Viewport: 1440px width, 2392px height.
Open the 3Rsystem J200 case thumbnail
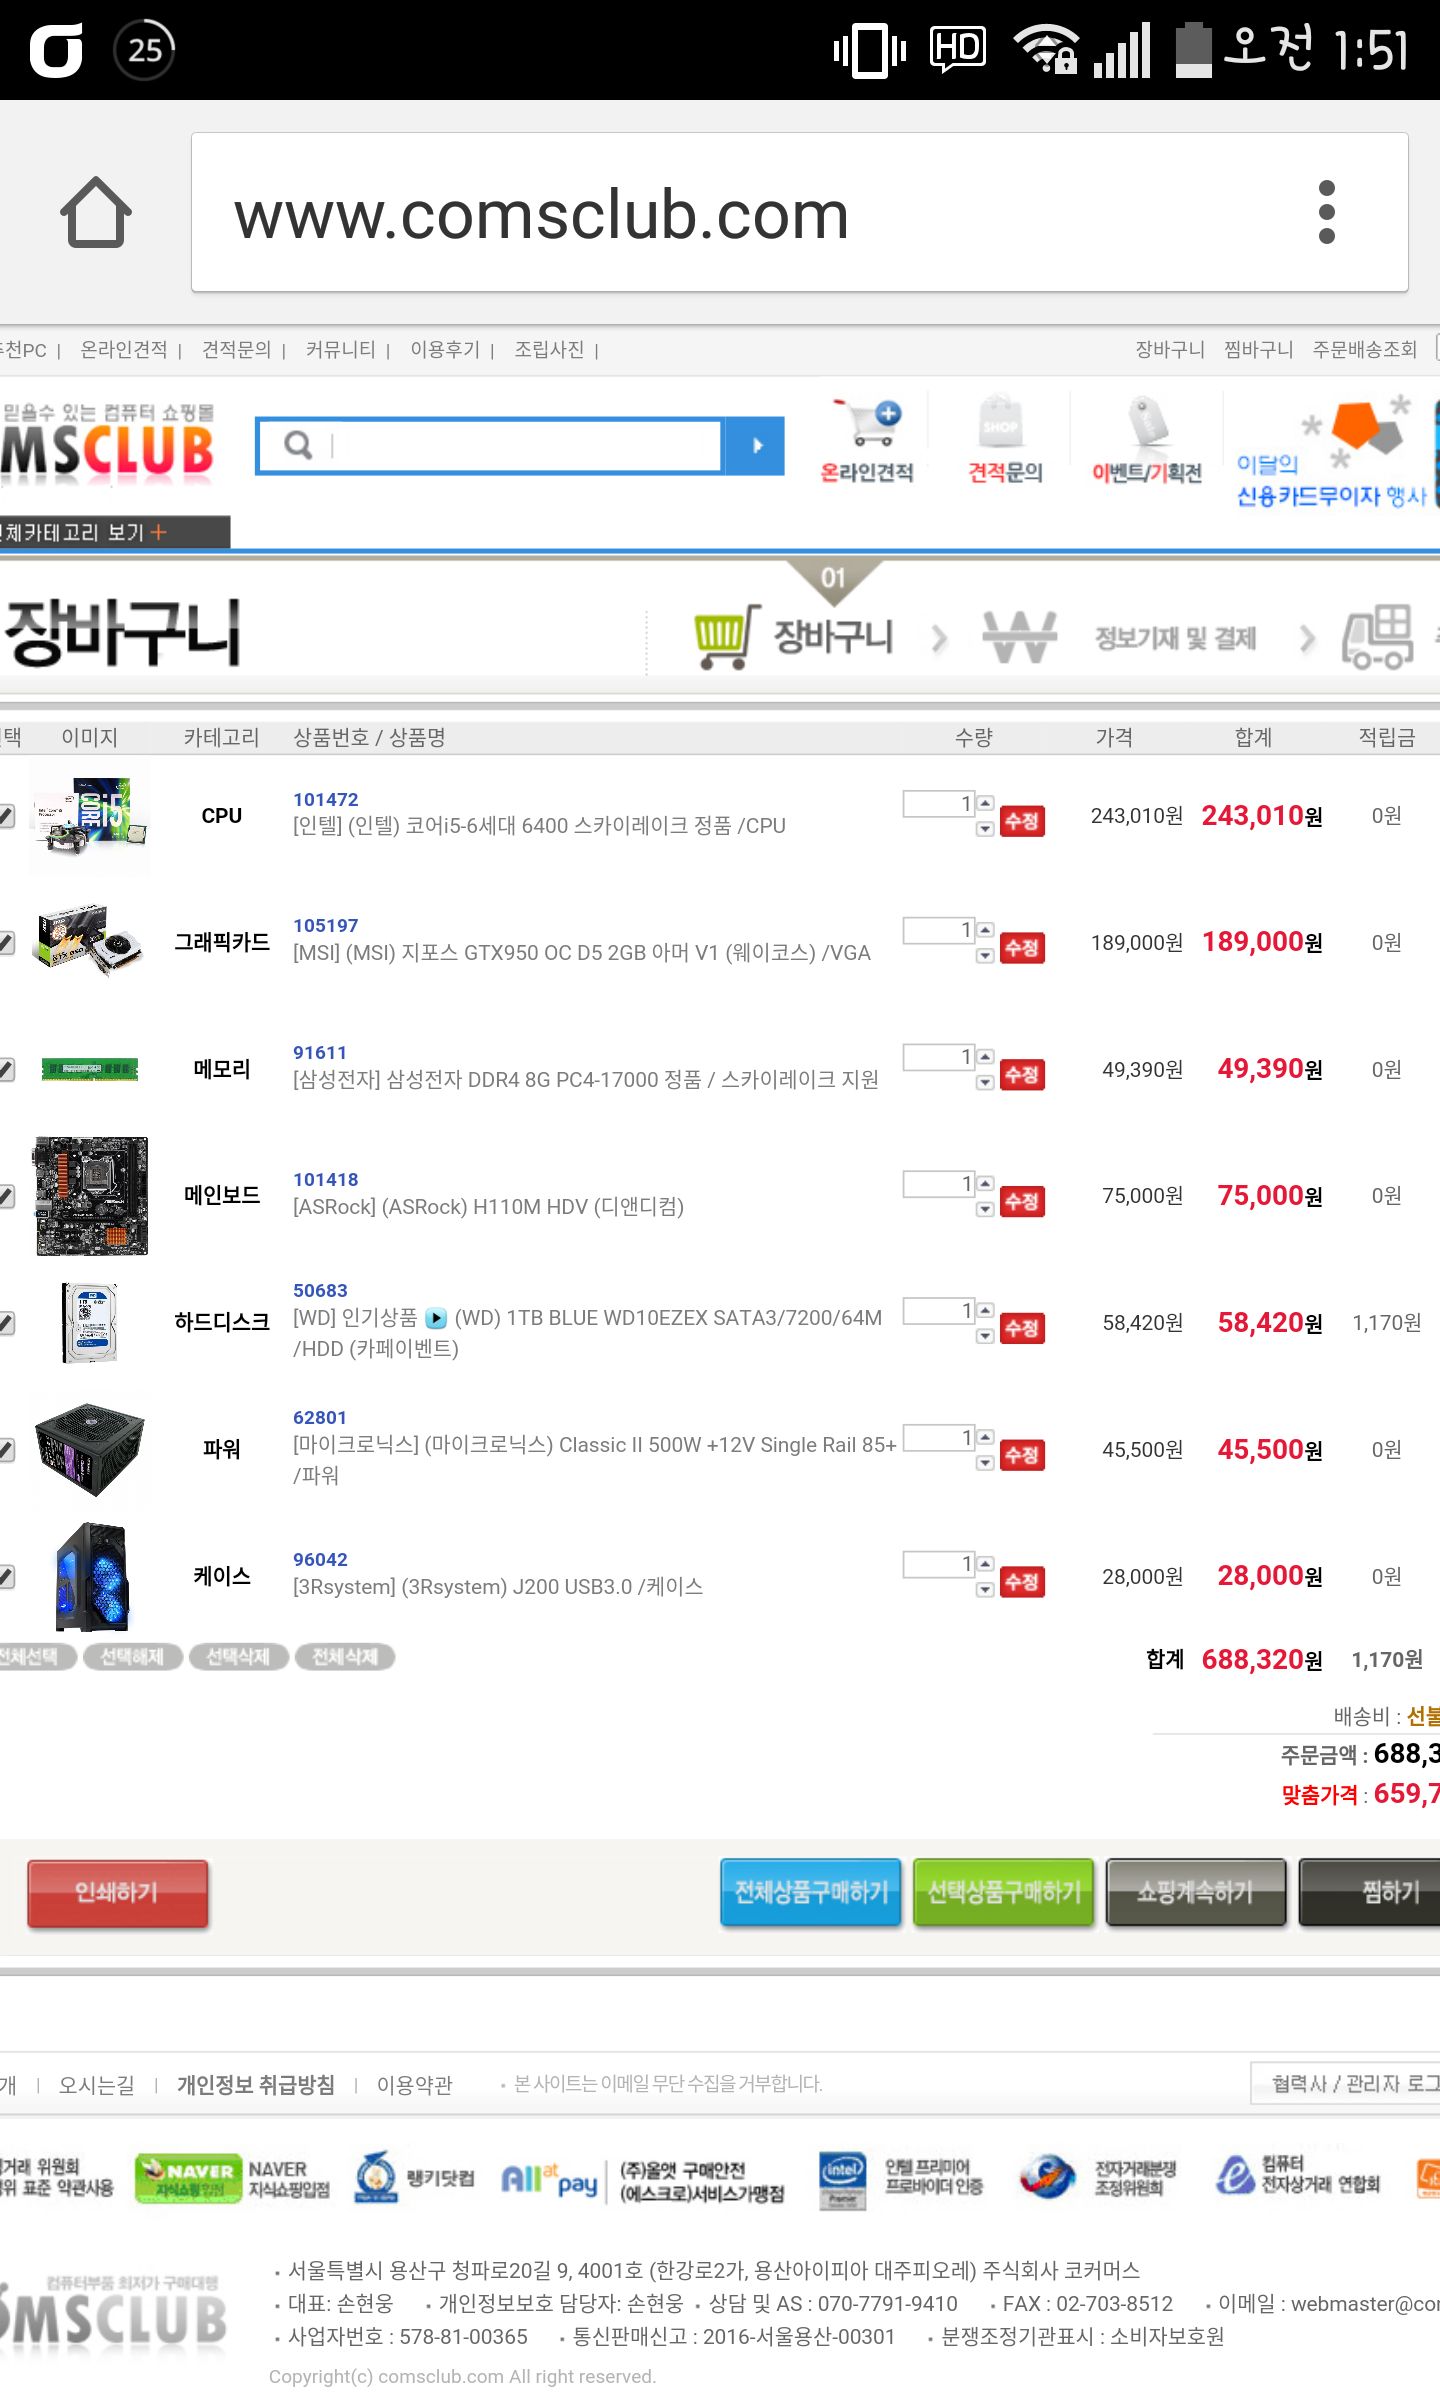click(91, 1577)
